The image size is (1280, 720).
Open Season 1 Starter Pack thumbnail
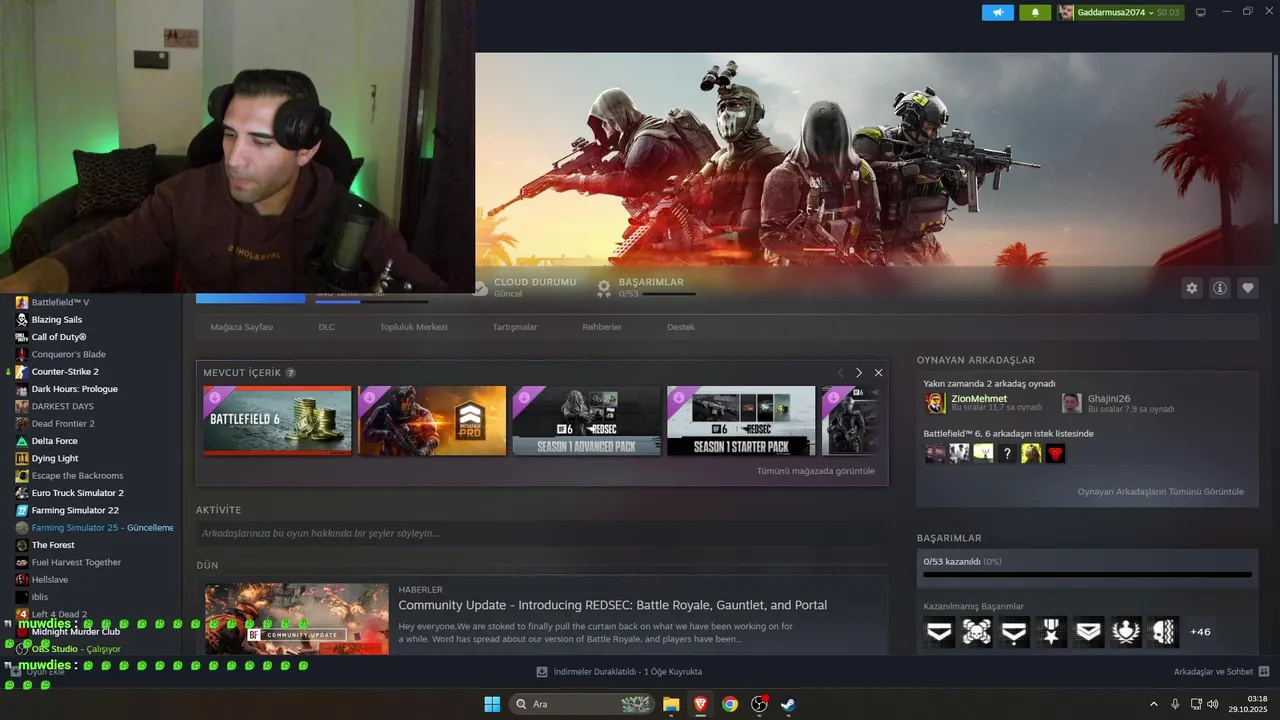tap(741, 421)
